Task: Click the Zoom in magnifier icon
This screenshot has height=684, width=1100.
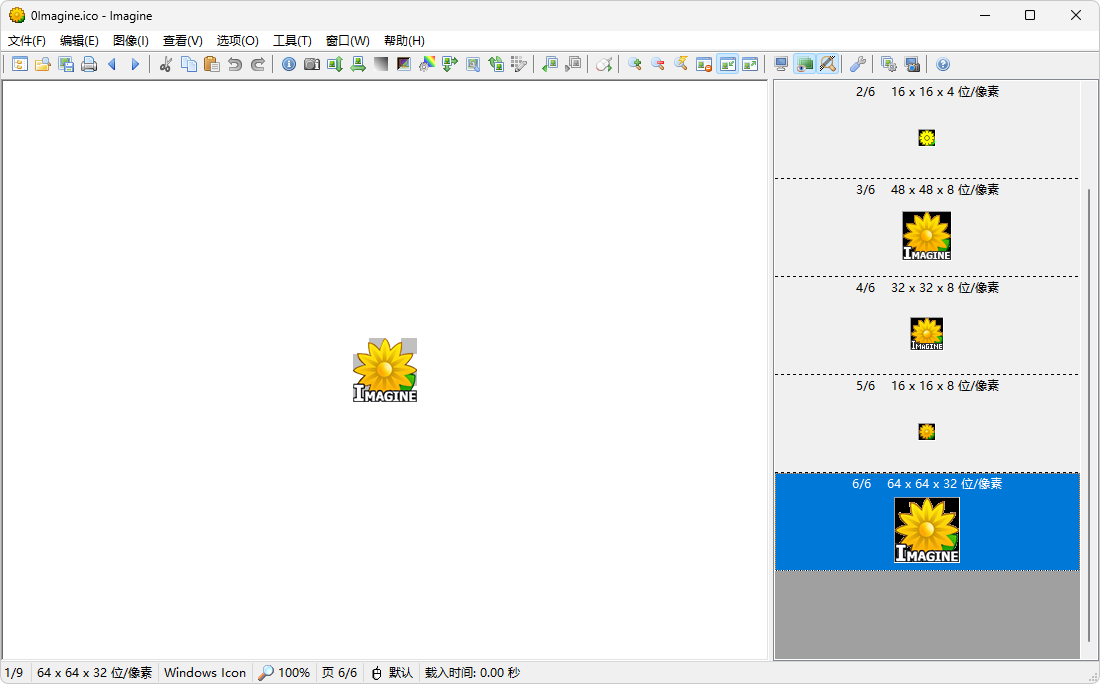Action: click(635, 65)
